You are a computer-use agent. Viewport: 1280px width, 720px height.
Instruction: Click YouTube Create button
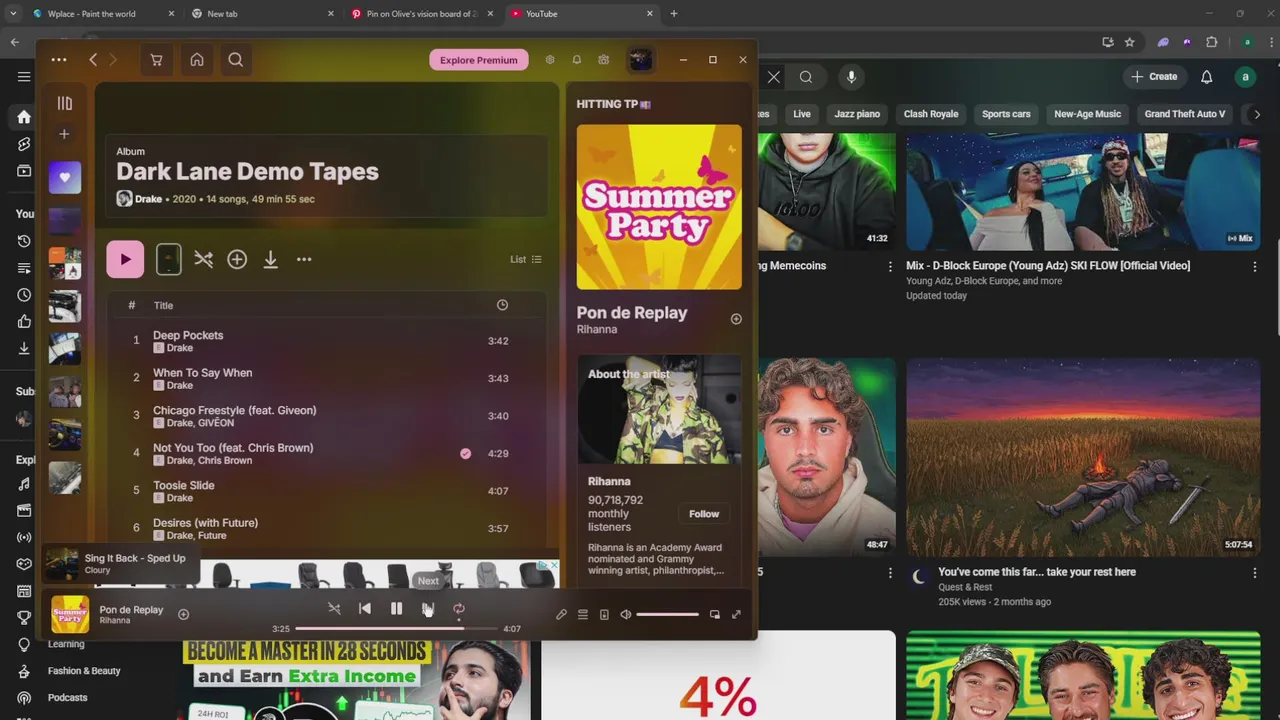click(x=1154, y=77)
